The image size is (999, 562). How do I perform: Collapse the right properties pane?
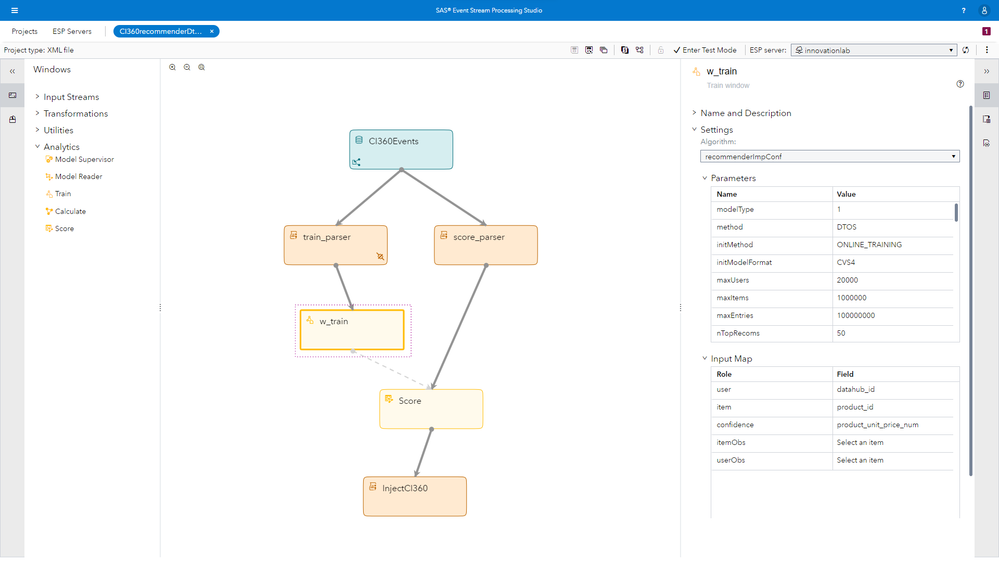click(986, 71)
